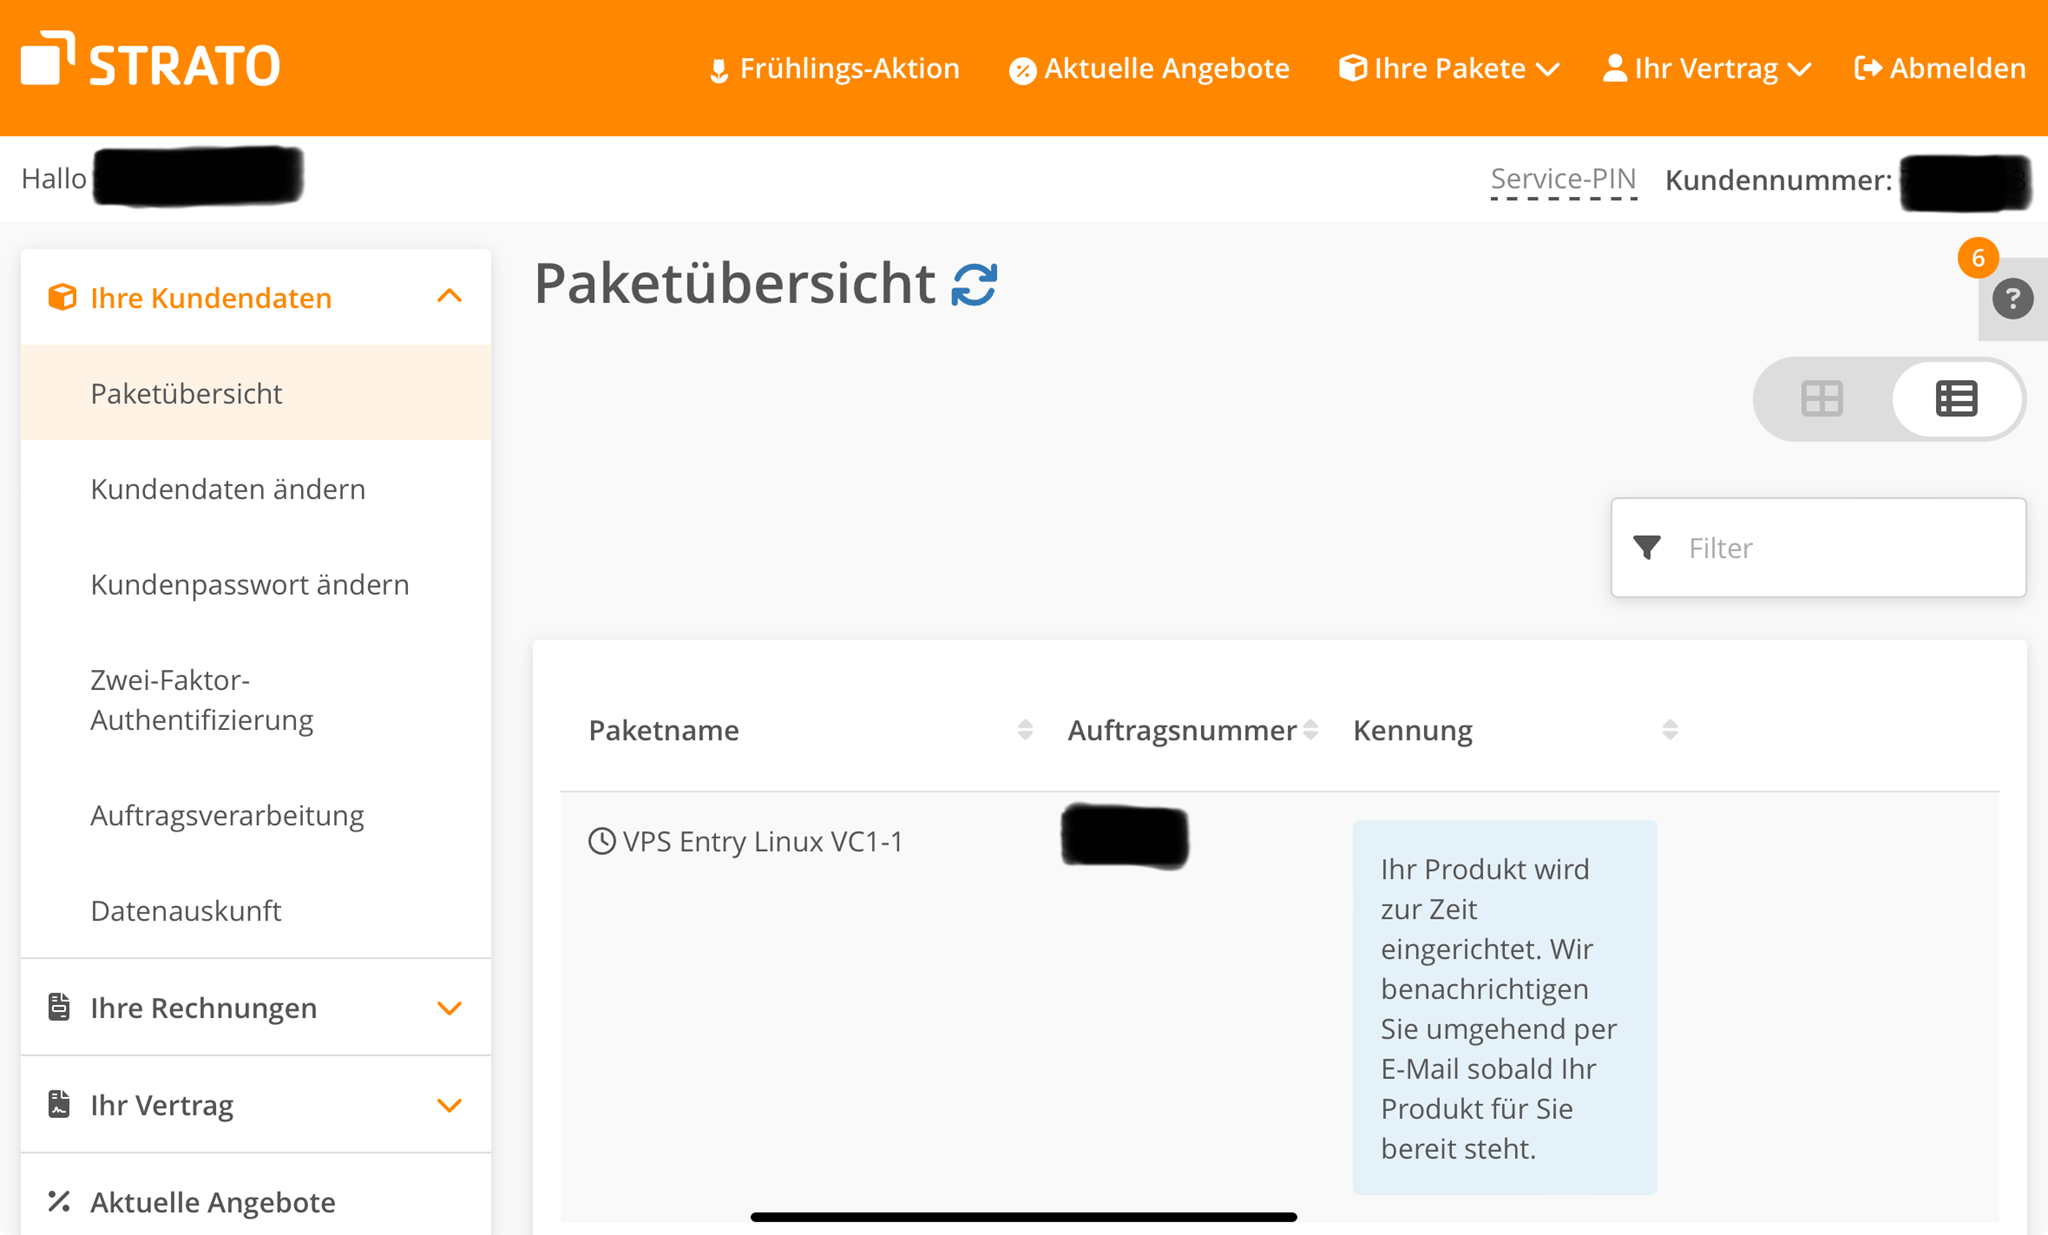
Task: Show the Service-PIN
Action: pos(1563,179)
